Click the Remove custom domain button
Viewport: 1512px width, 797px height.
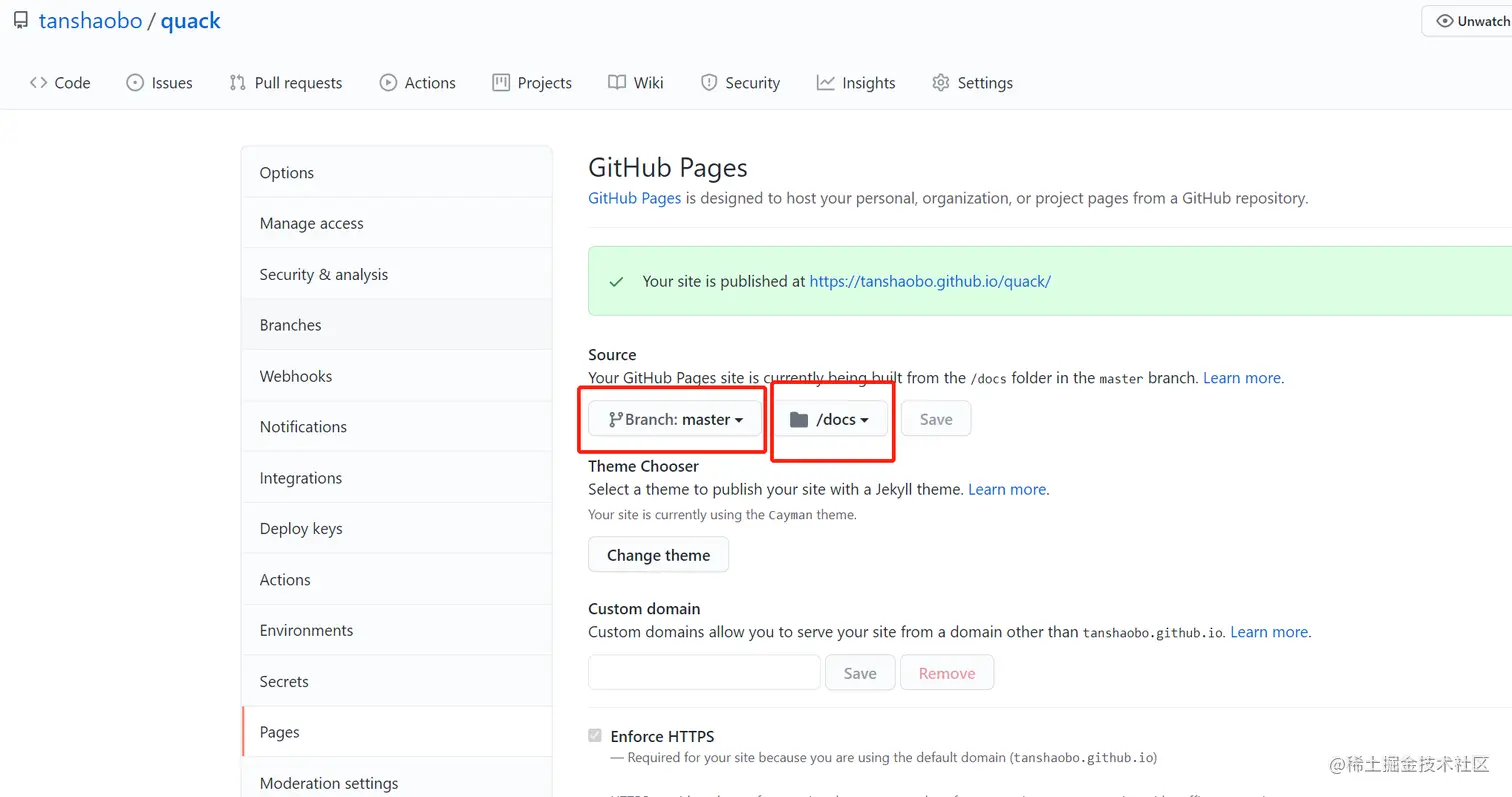point(946,673)
